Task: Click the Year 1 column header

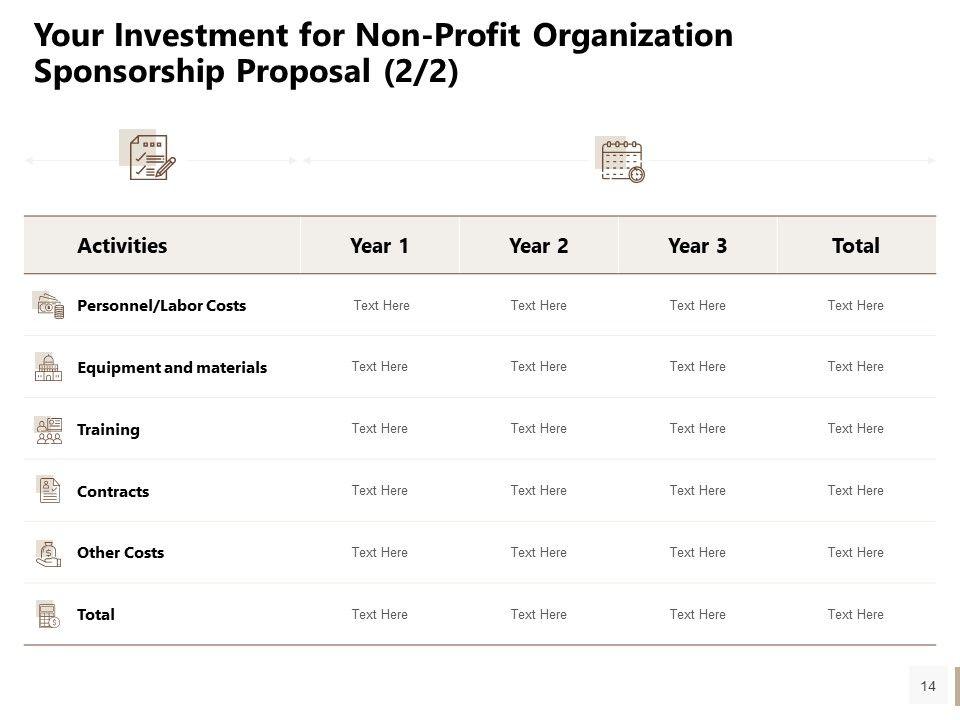Action: click(379, 246)
